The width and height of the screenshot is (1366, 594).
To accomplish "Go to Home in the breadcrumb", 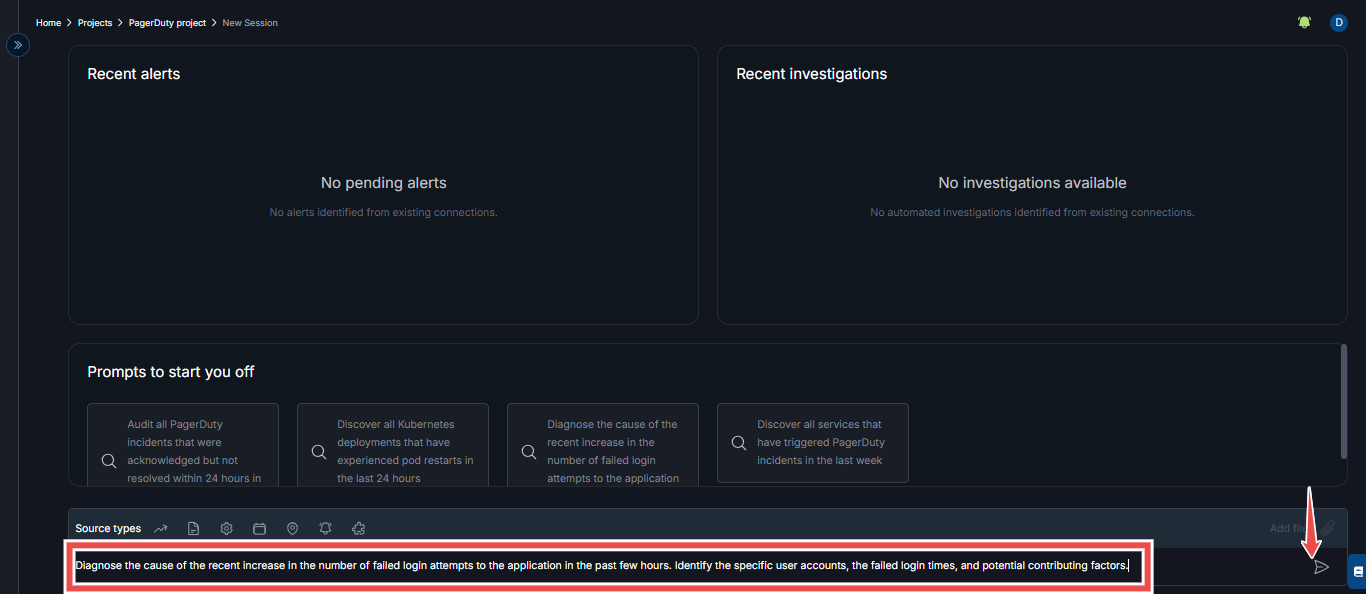I will point(48,23).
